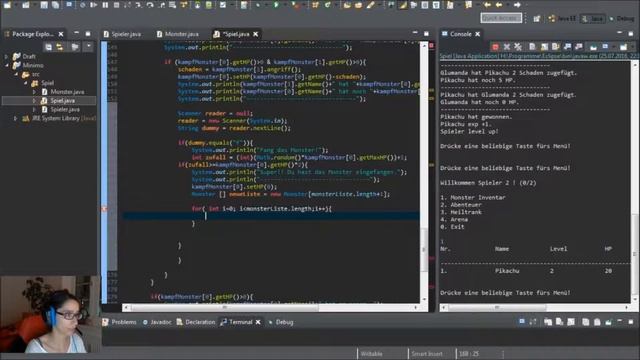The width and height of the screenshot is (640, 360).
Task: Click the Search (flashlight) toolbar icon
Action: [x=370, y=5]
